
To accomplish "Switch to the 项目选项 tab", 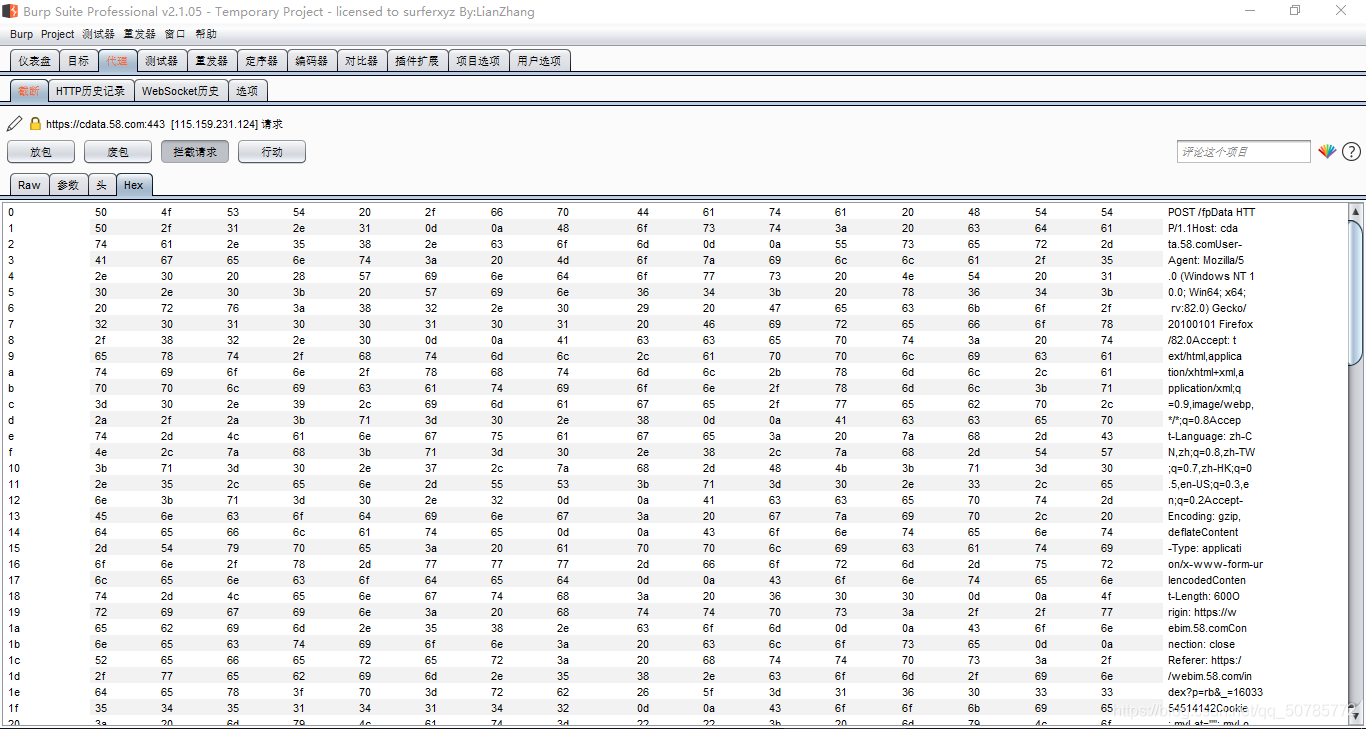I will 478,61.
